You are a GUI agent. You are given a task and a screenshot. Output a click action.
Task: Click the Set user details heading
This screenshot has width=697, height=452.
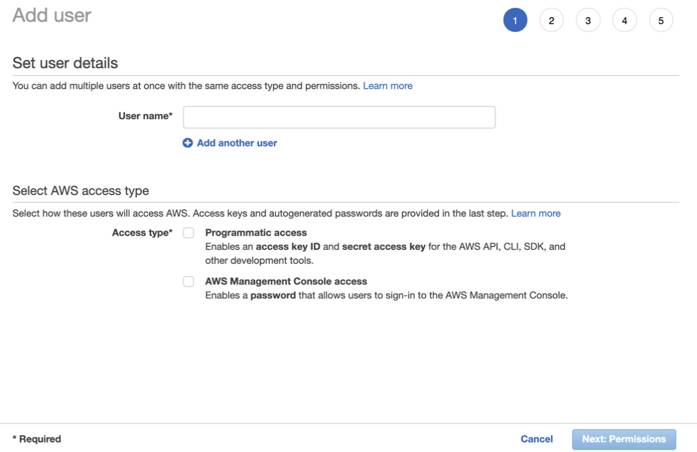(x=65, y=63)
